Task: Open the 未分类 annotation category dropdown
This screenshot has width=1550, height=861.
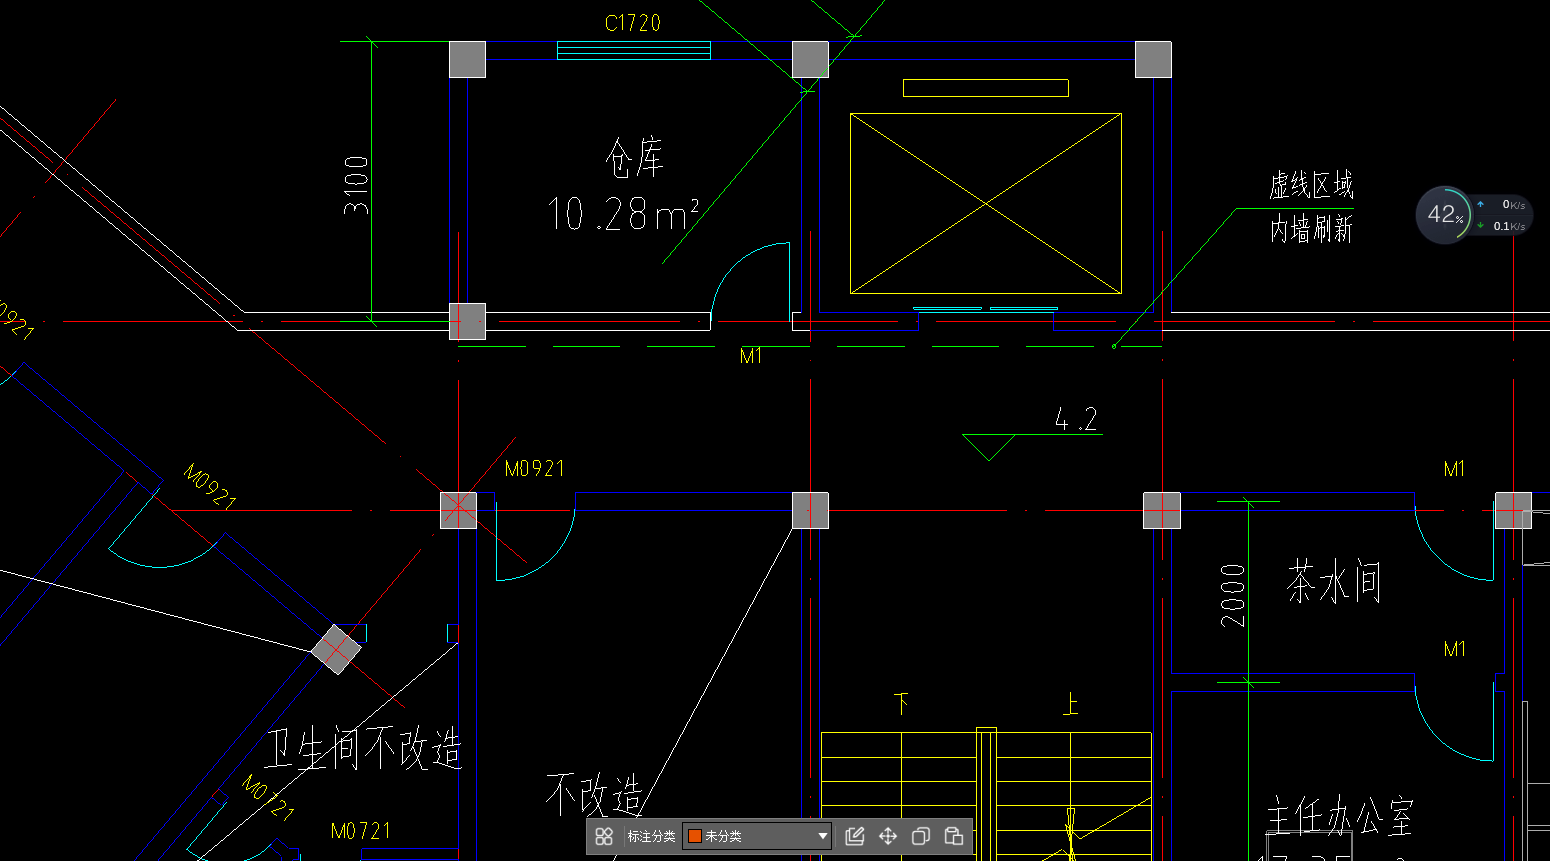Action: pos(757,836)
